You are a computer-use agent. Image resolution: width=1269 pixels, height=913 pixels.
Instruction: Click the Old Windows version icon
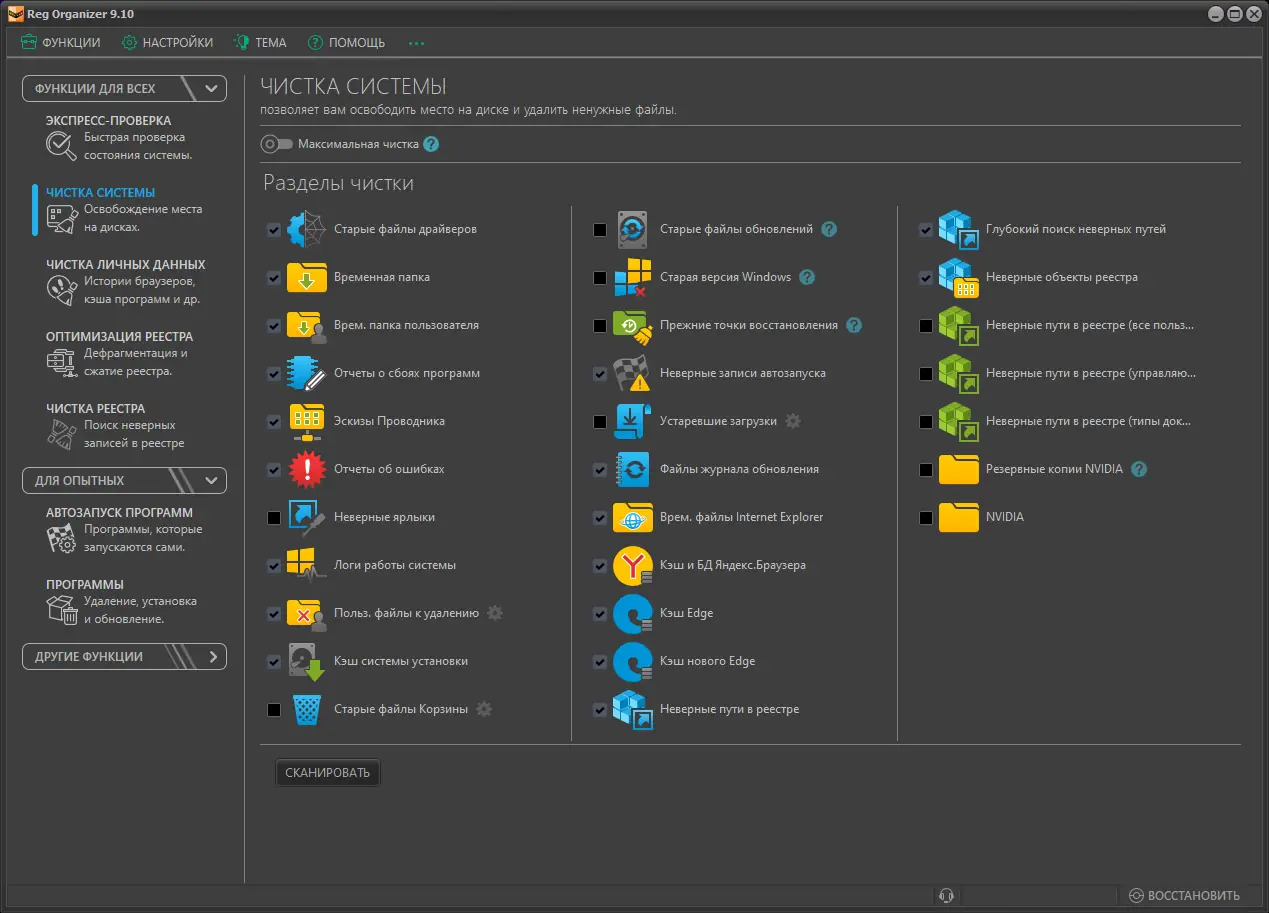click(x=633, y=278)
